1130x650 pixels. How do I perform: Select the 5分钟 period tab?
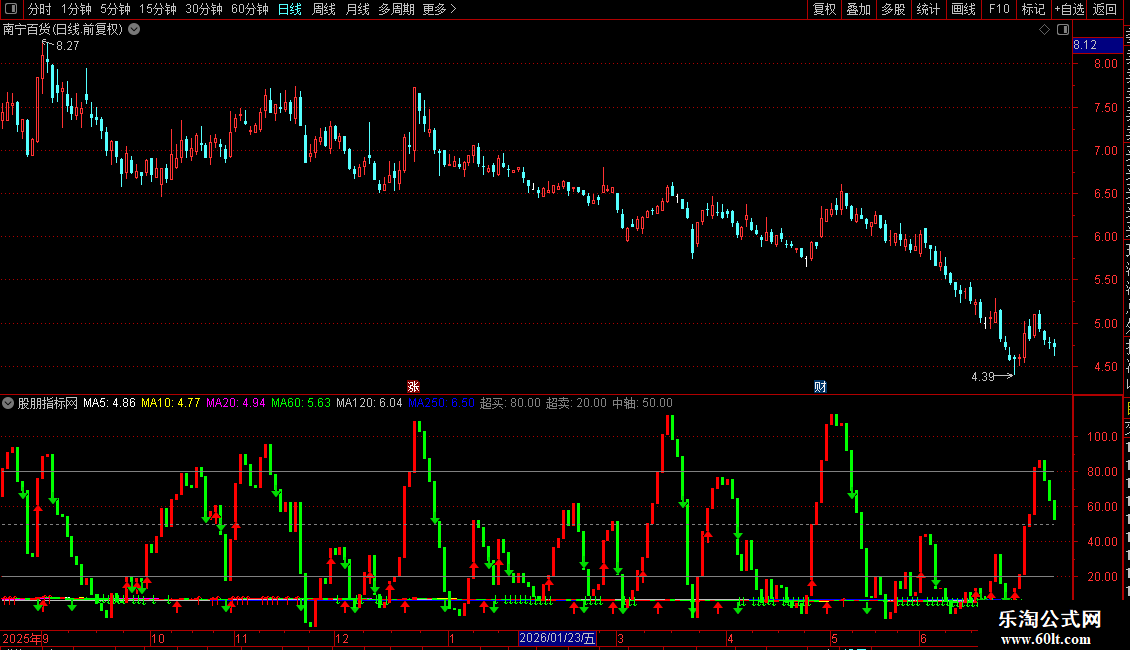coord(115,9)
